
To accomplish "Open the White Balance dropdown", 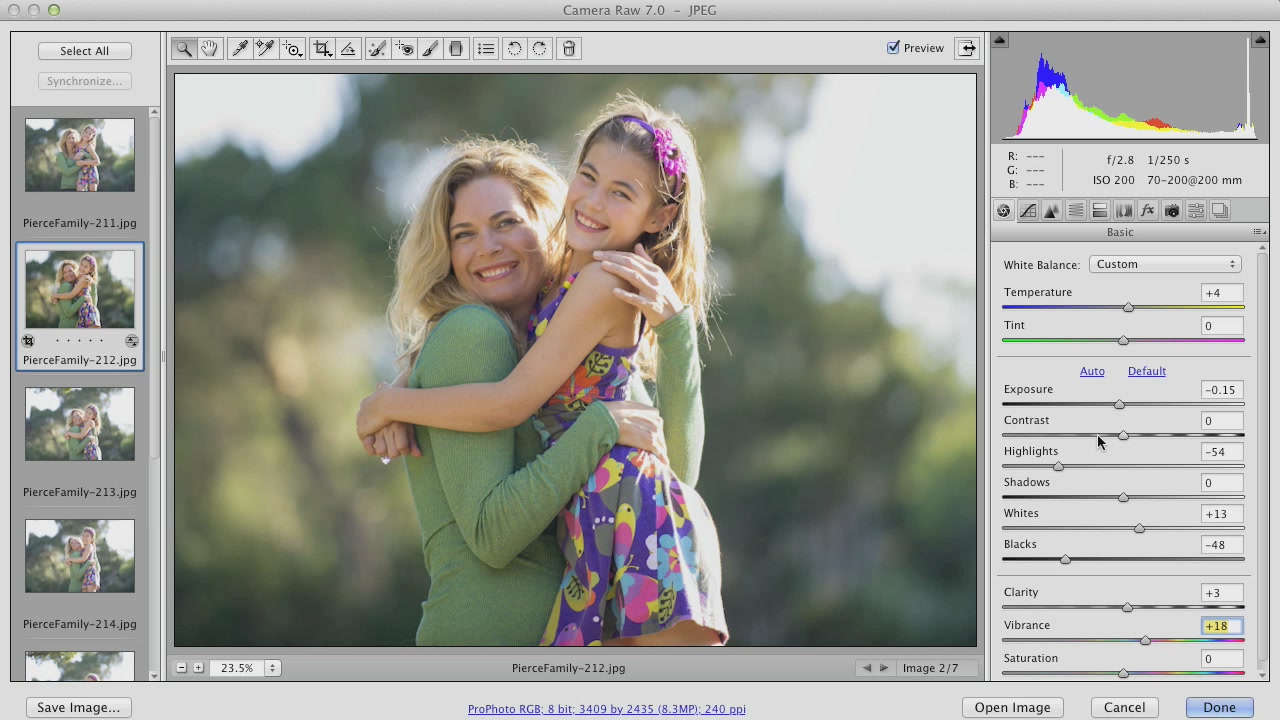I will [1165, 265].
